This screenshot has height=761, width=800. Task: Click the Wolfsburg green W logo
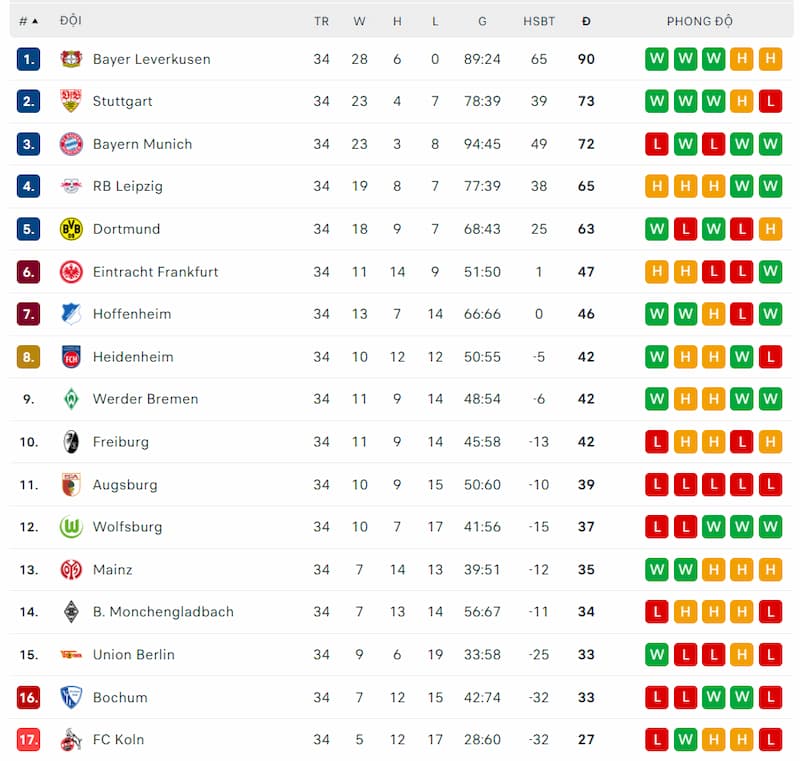pyautogui.click(x=71, y=527)
